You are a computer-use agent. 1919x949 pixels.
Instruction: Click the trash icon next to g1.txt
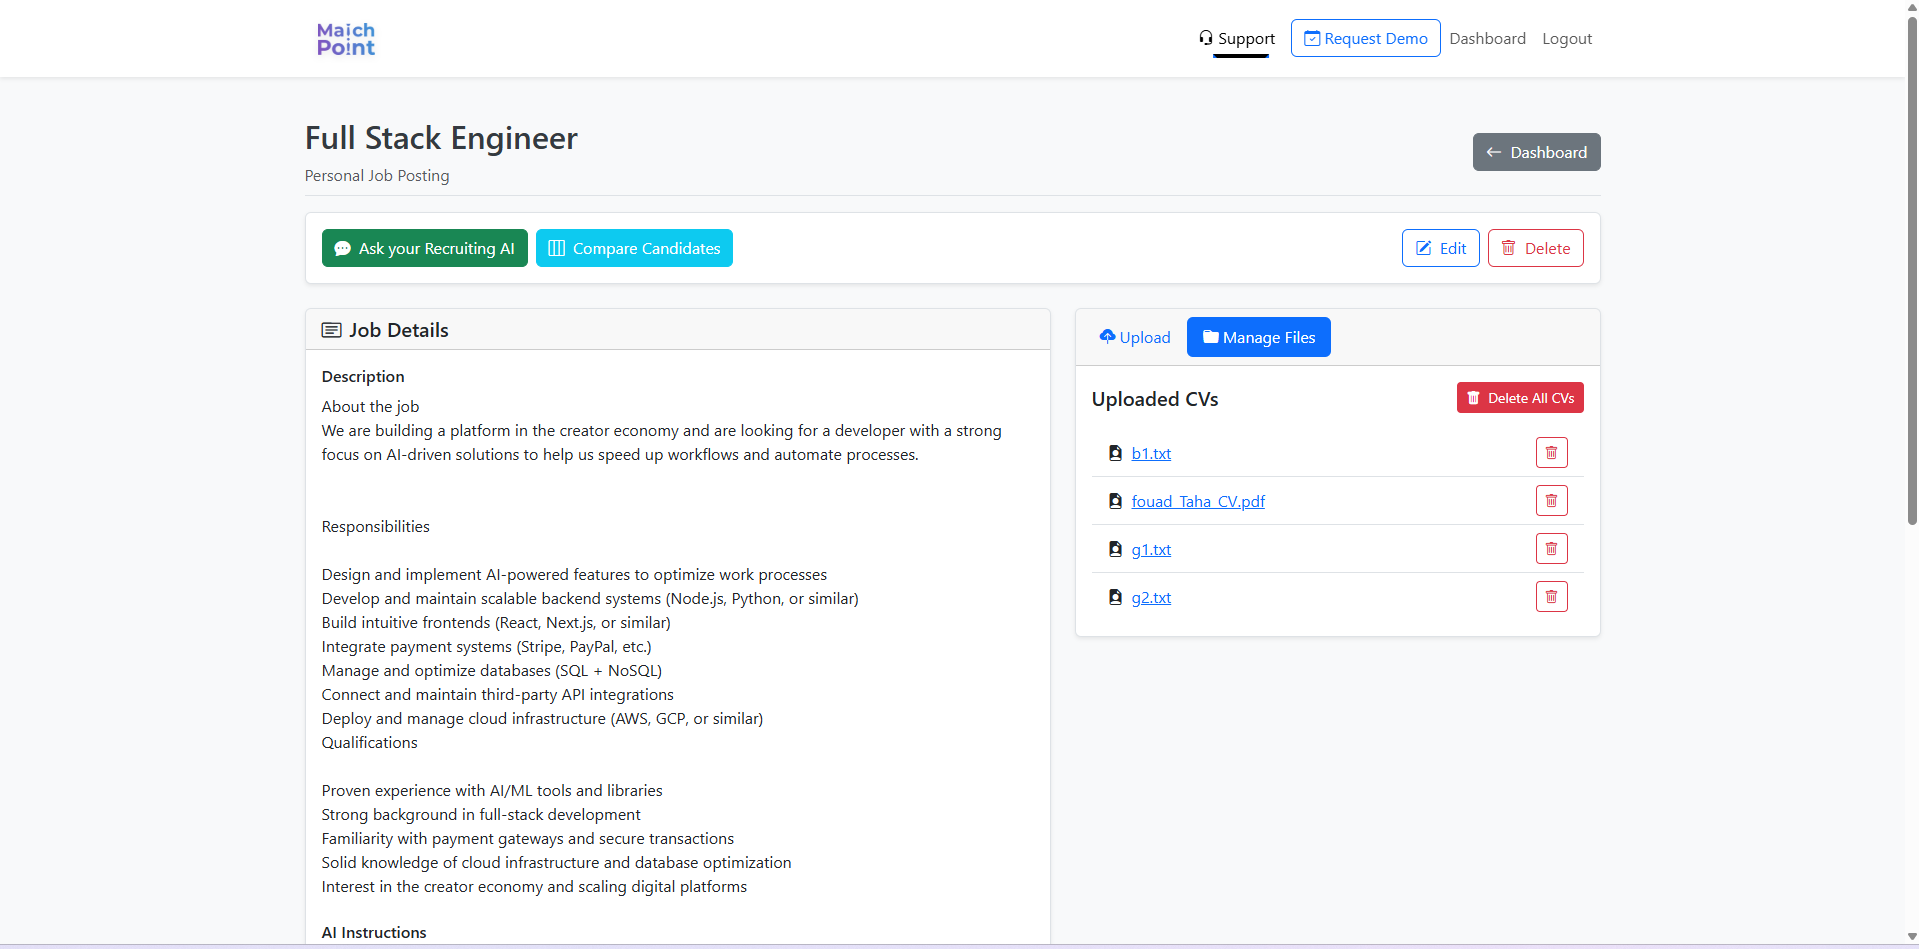1551,548
